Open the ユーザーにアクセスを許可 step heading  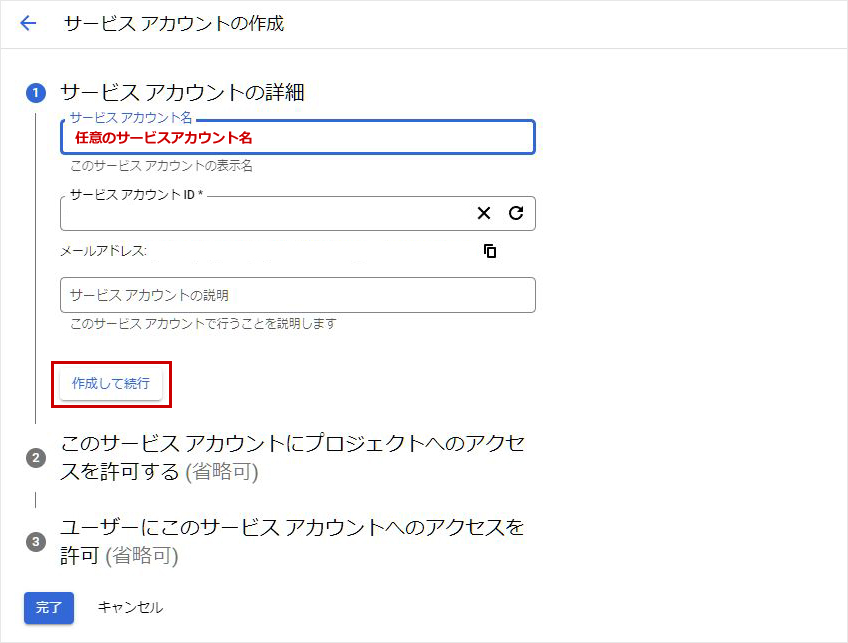[292, 540]
